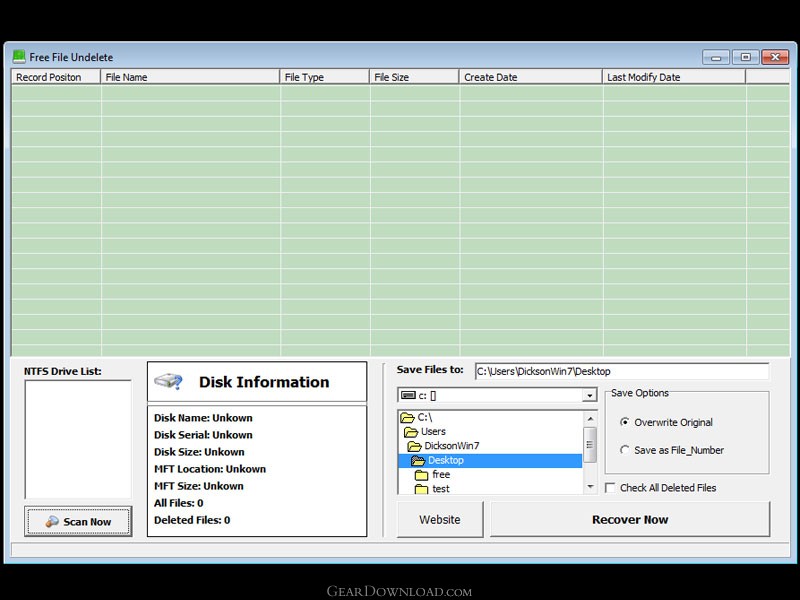This screenshot has width=800, height=600.
Task: Sort by File Size column header
Action: [414, 77]
